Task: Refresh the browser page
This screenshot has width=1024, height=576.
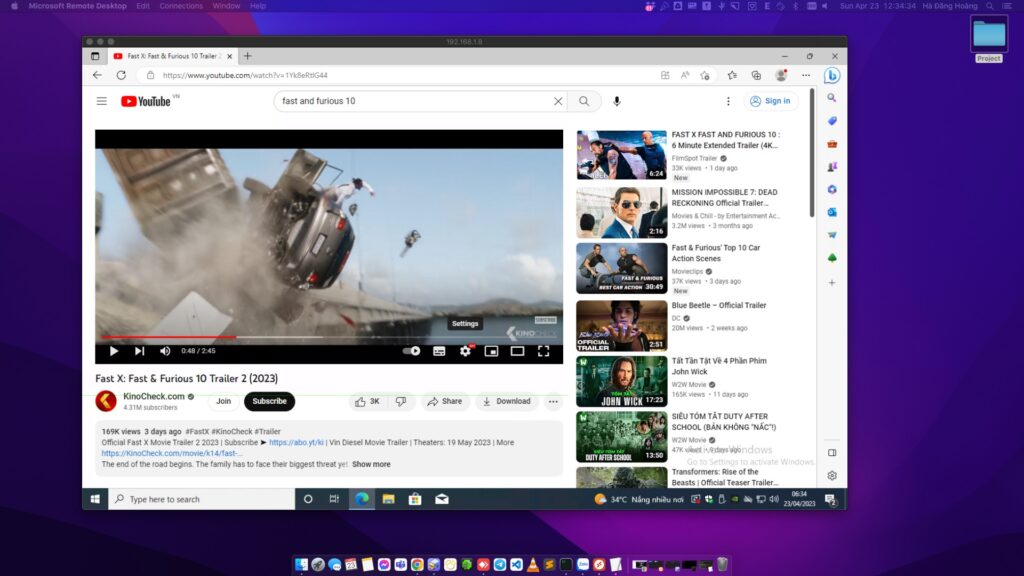Action: pyautogui.click(x=121, y=75)
